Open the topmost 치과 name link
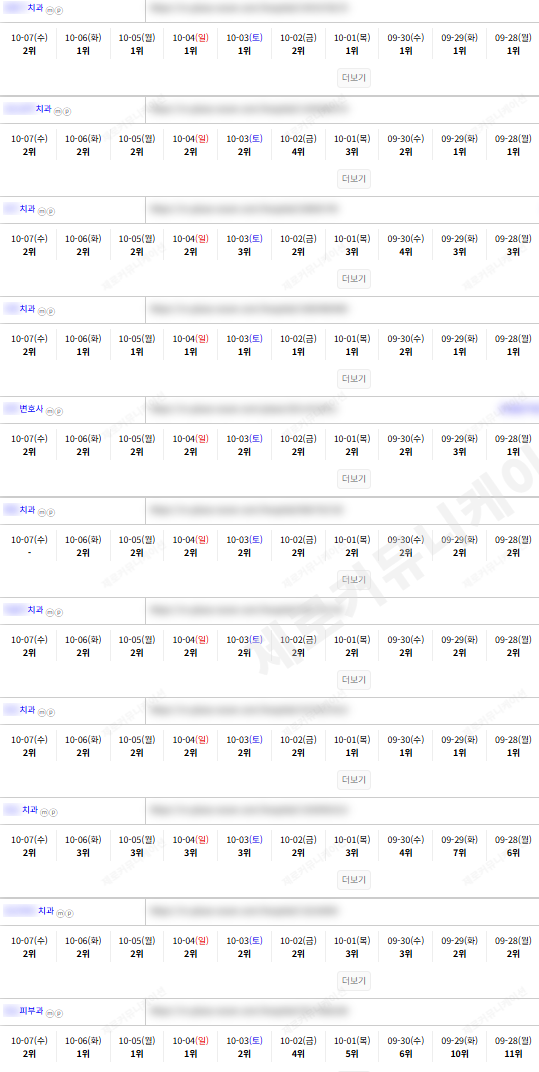The height and width of the screenshot is (1072, 539). pos(23,8)
